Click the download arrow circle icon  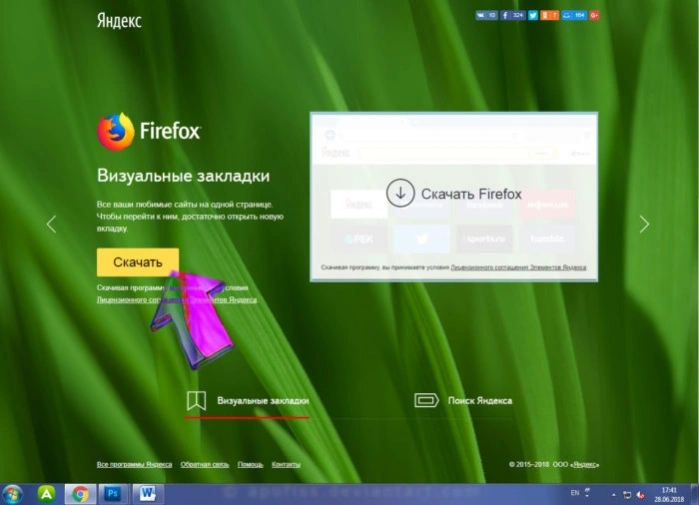pyautogui.click(x=400, y=193)
